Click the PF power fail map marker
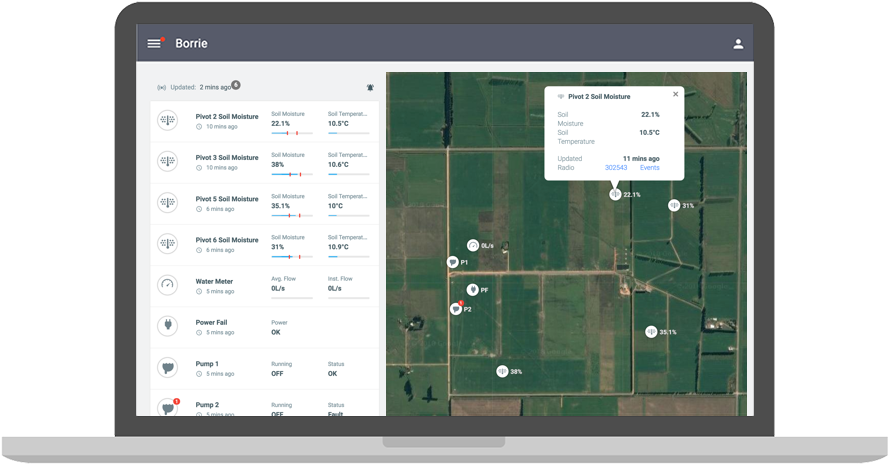This screenshot has height=464, width=888. click(x=472, y=290)
